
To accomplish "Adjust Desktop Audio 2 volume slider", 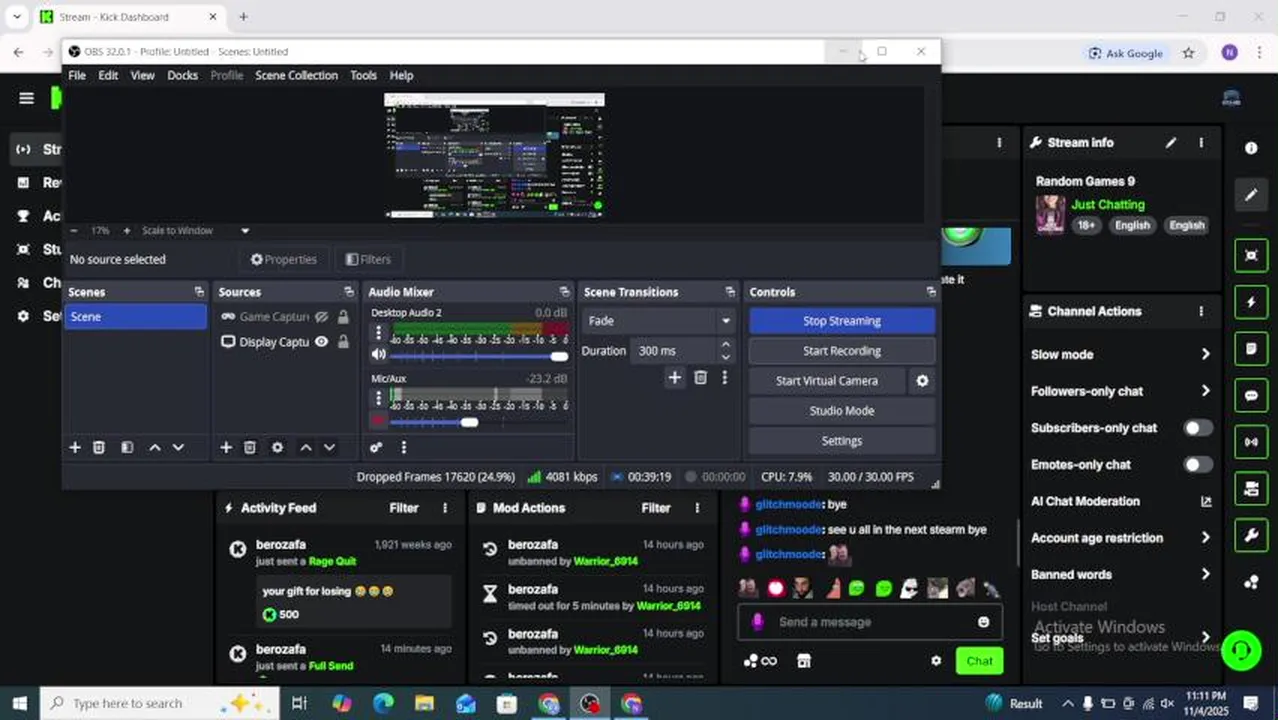I will [x=479, y=356].
